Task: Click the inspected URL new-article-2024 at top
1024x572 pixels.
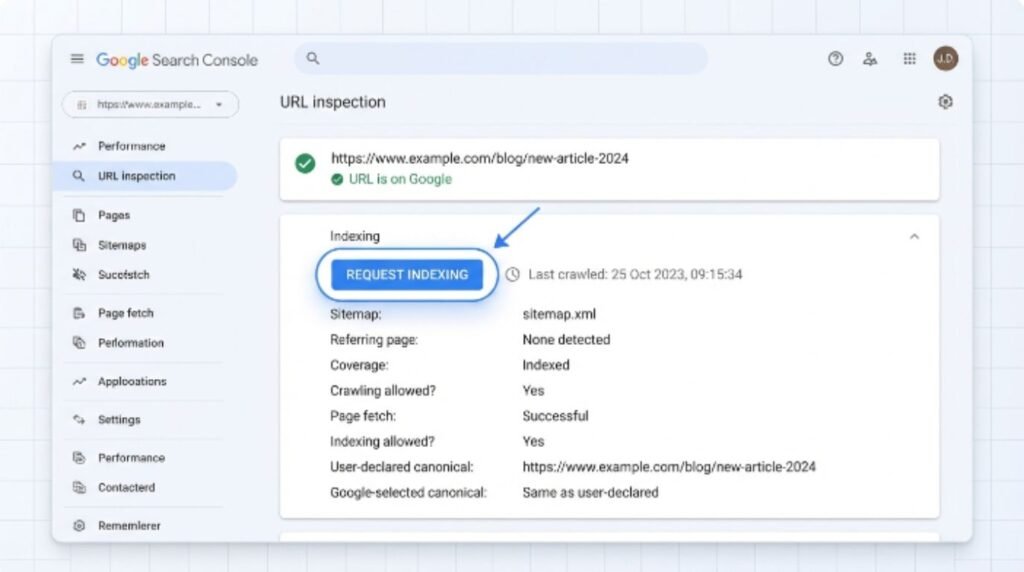Action: (479, 159)
